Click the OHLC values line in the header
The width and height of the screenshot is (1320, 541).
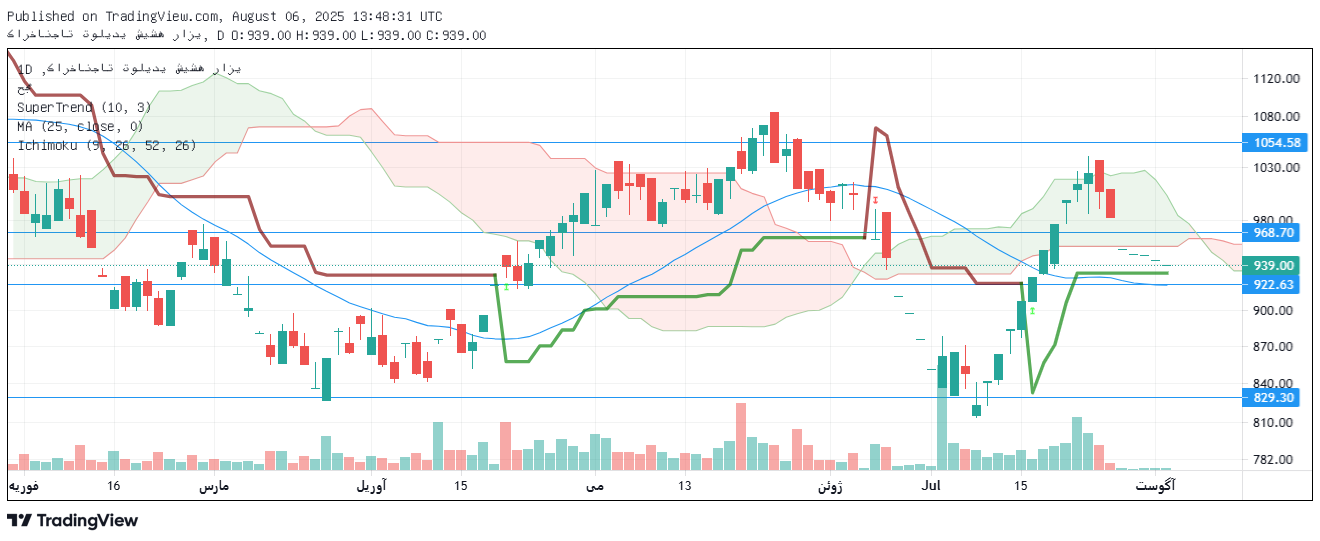point(358,35)
